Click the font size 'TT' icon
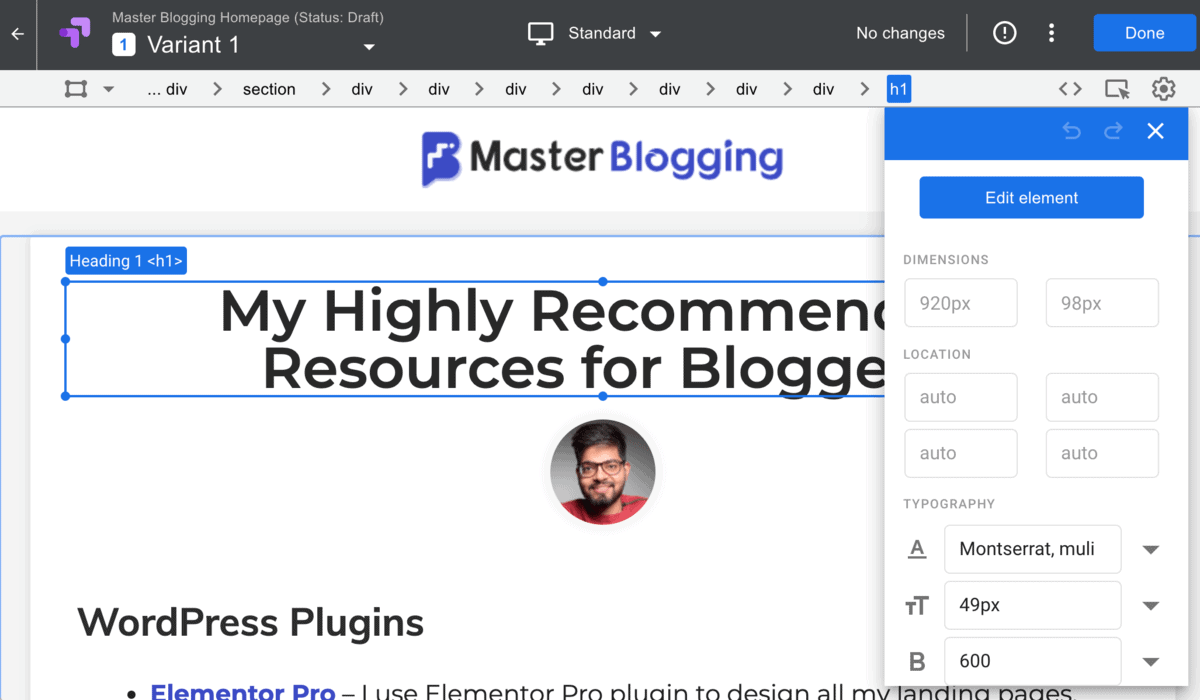This screenshot has width=1200, height=700. [x=917, y=605]
